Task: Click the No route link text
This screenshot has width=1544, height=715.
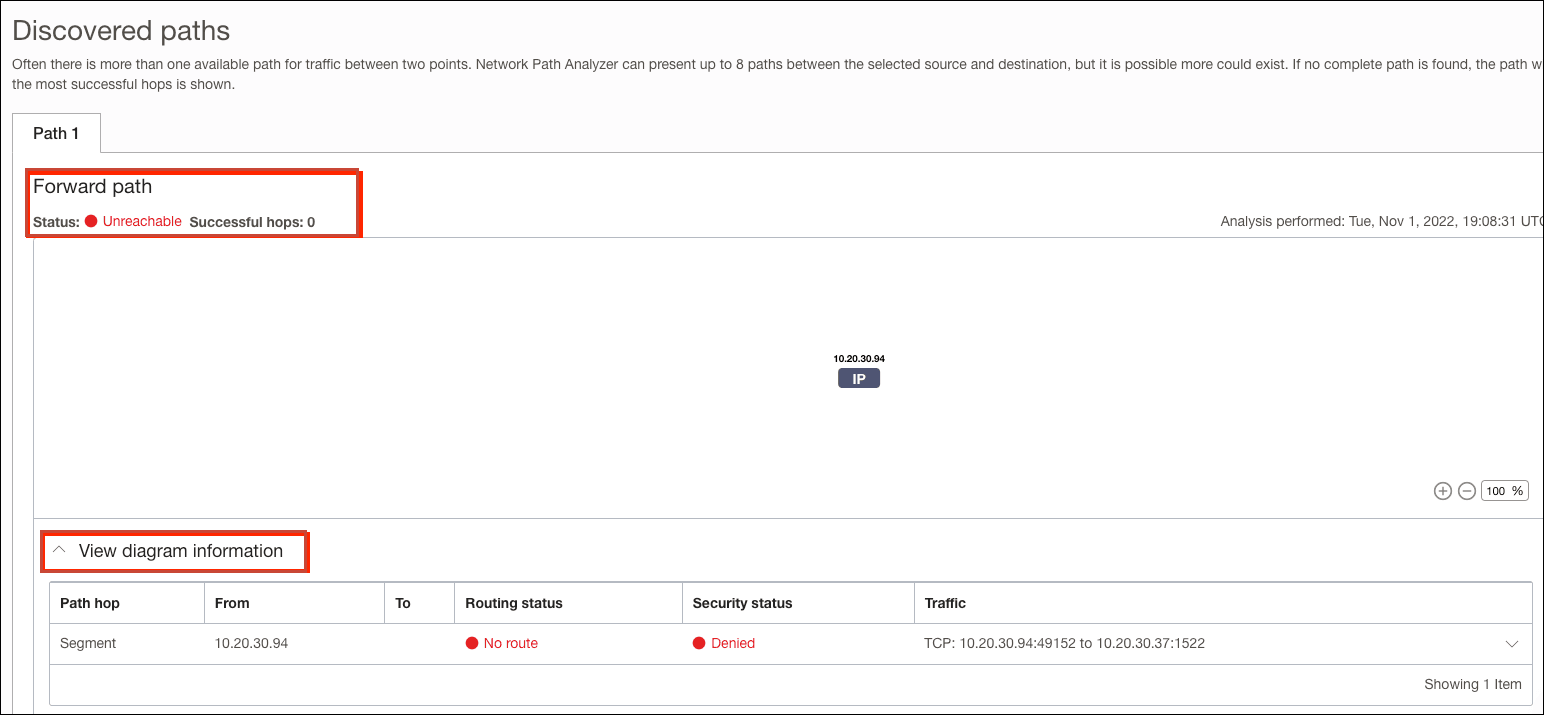Action: 513,643
